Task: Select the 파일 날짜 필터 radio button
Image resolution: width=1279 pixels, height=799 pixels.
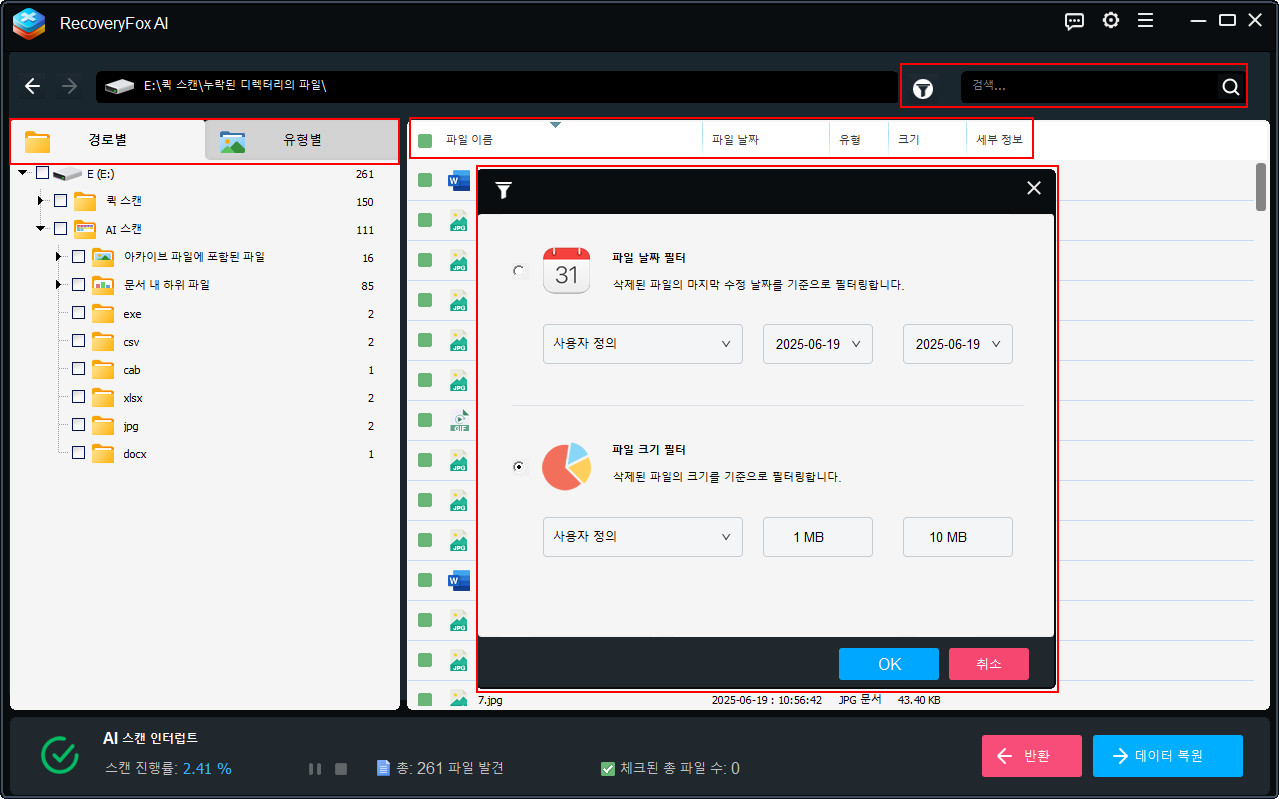Action: [x=518, y=270]
